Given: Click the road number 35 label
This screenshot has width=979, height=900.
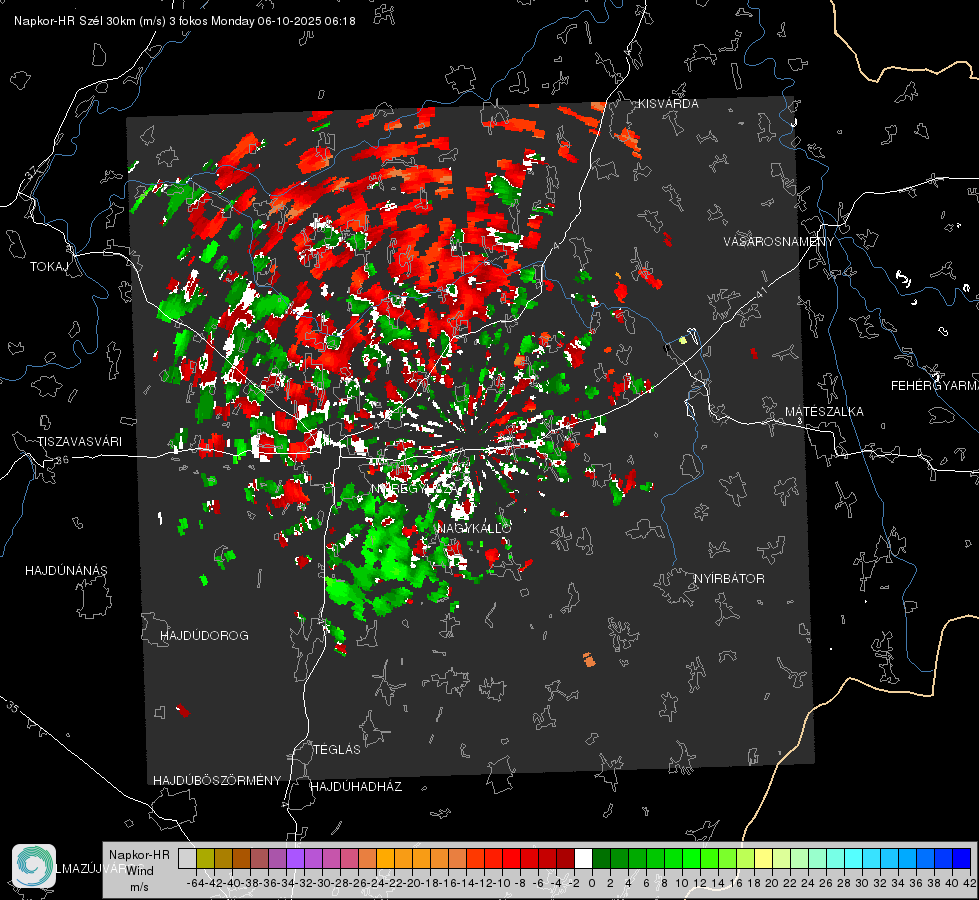Looking at the screenshot, I should point(13,708).
